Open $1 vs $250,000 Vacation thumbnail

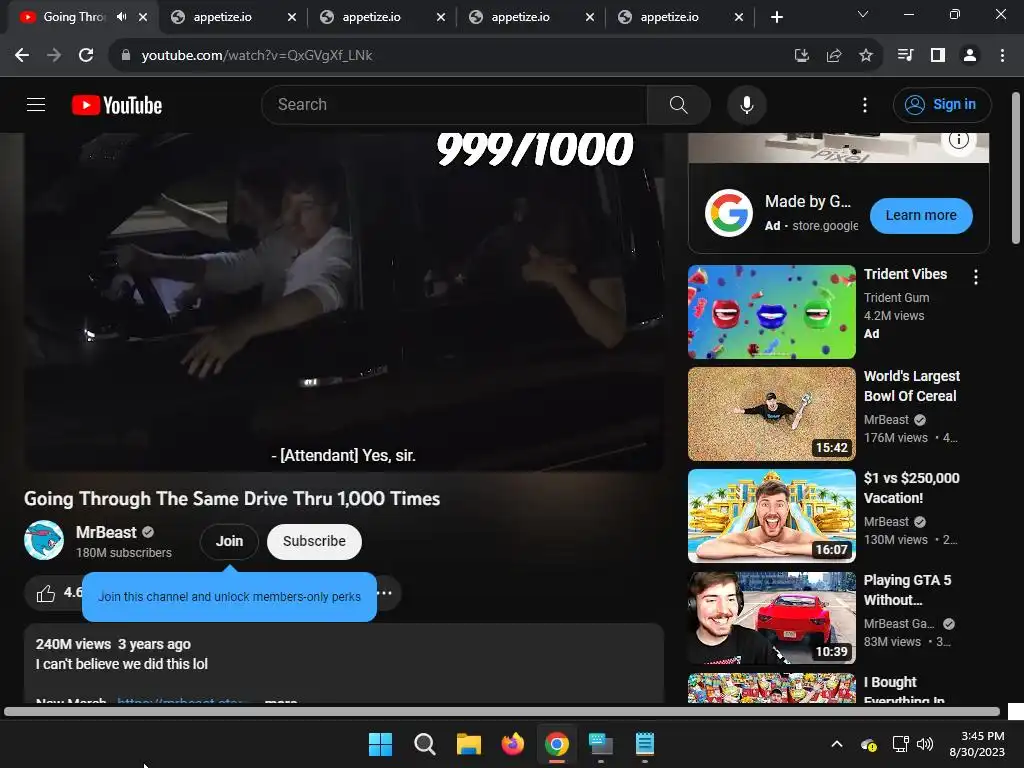point(771,515)
